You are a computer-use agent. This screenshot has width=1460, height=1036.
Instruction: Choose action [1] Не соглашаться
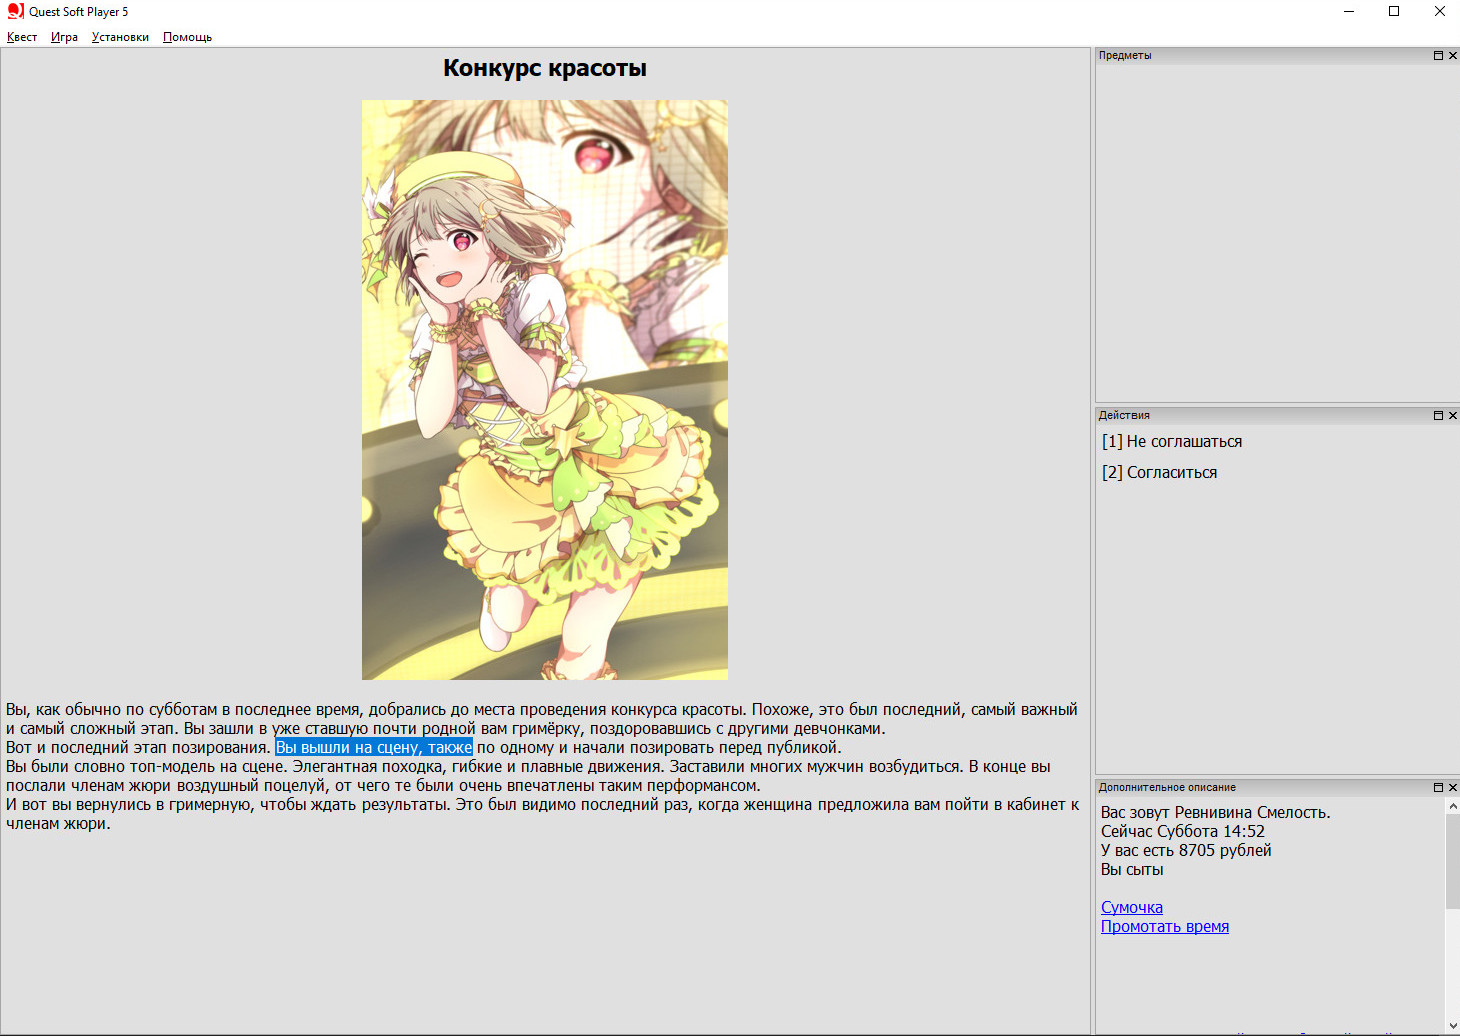click(1172, 442)
